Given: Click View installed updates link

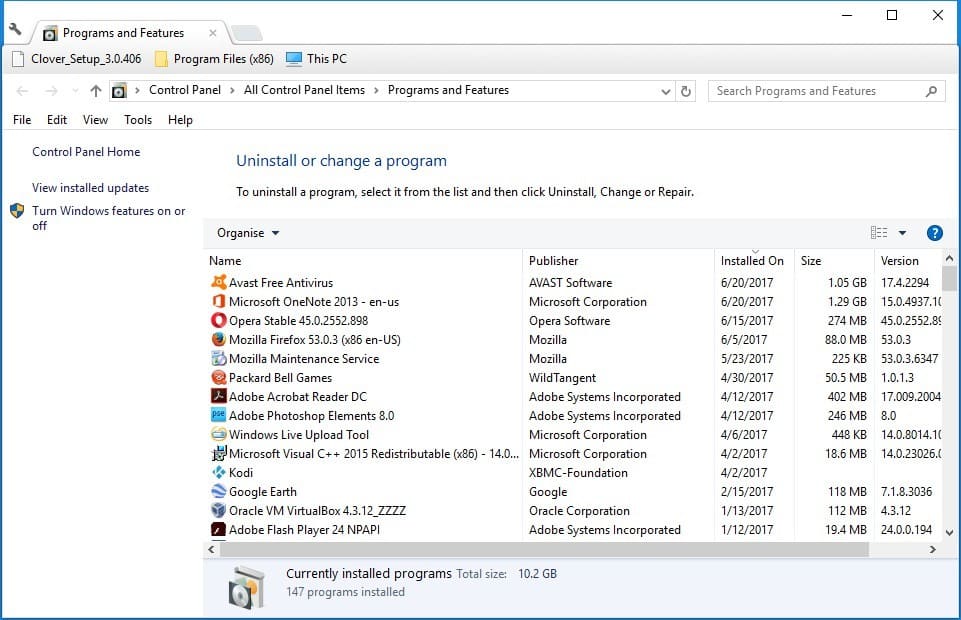Looking at the screenshot, I should (x=91, y=187).
